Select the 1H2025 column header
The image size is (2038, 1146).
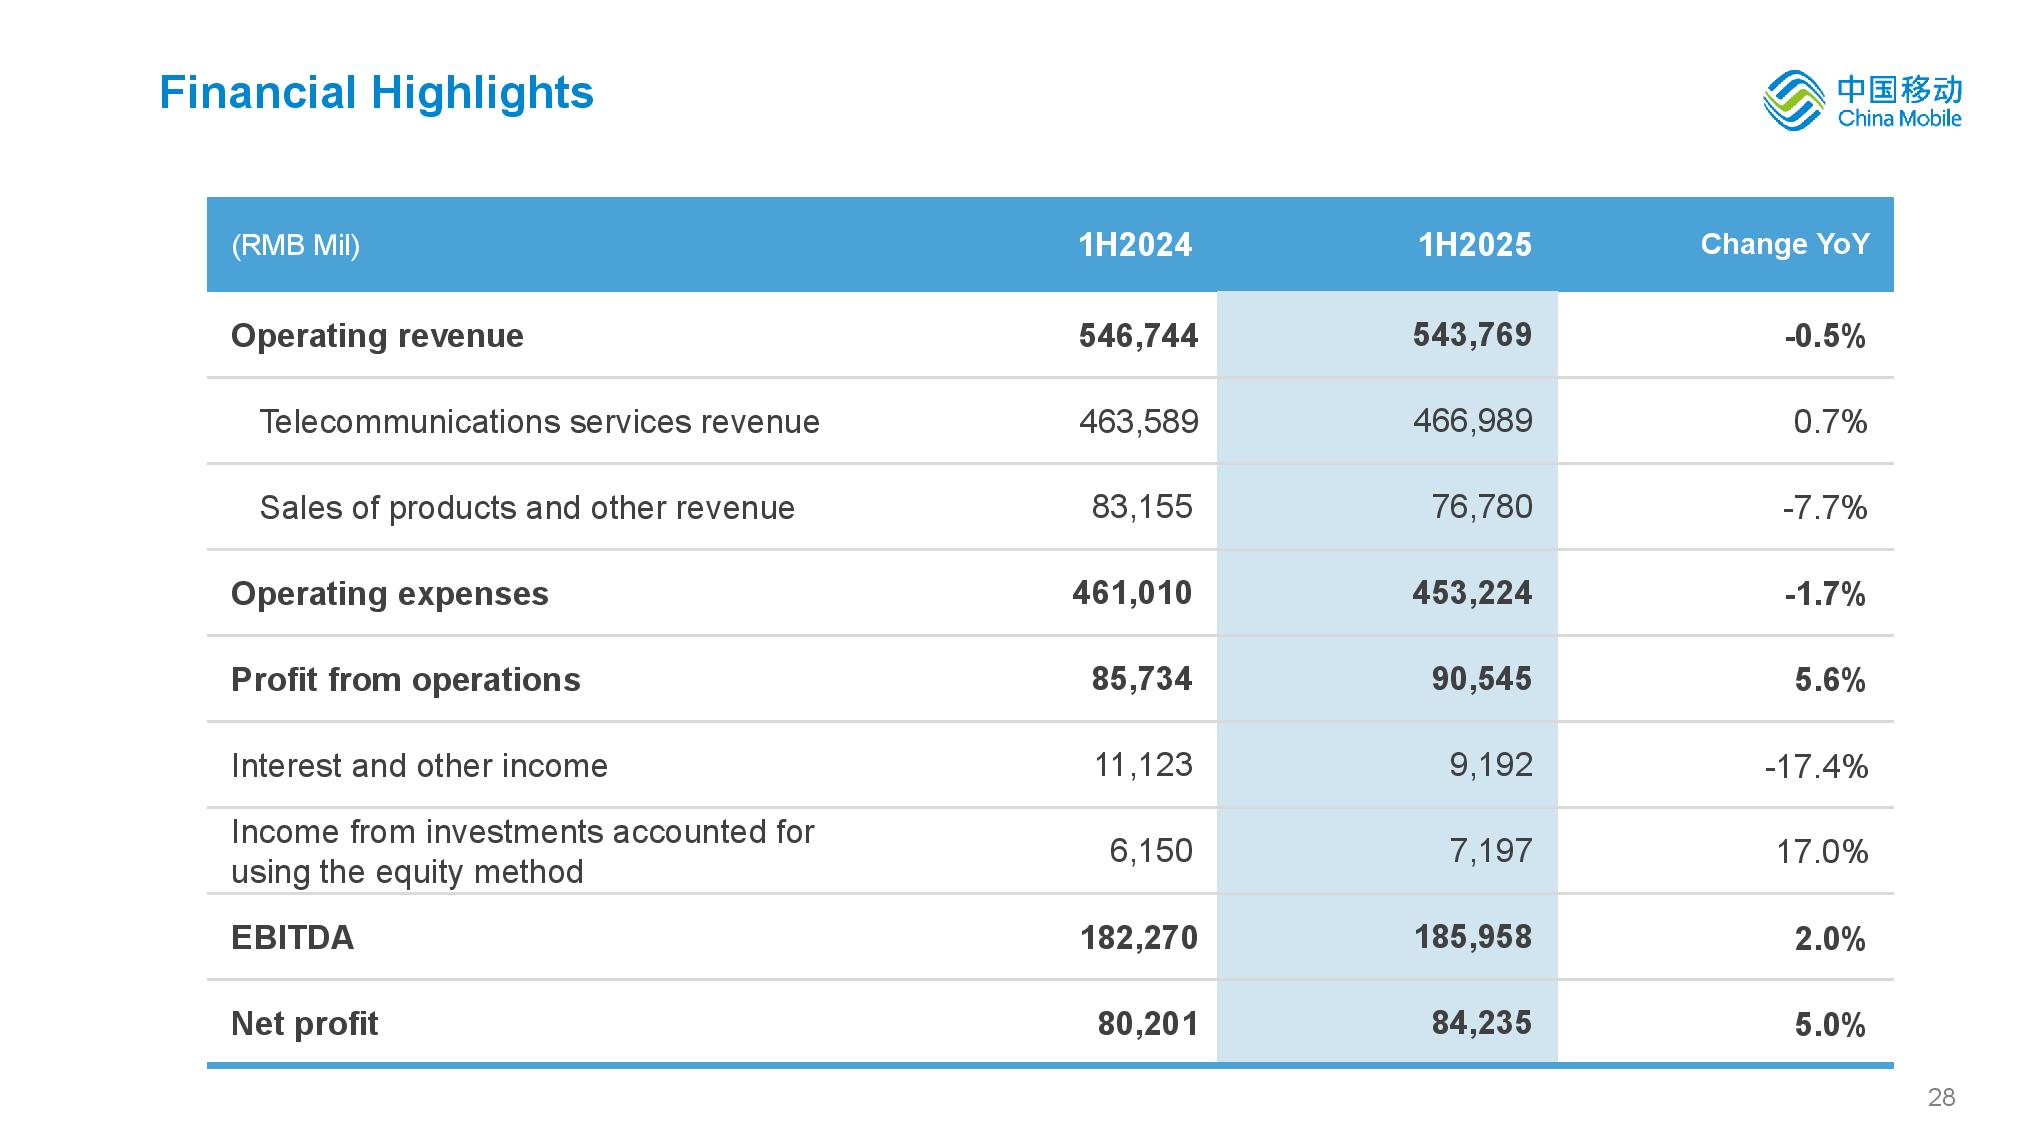(x=1474, y=245)
